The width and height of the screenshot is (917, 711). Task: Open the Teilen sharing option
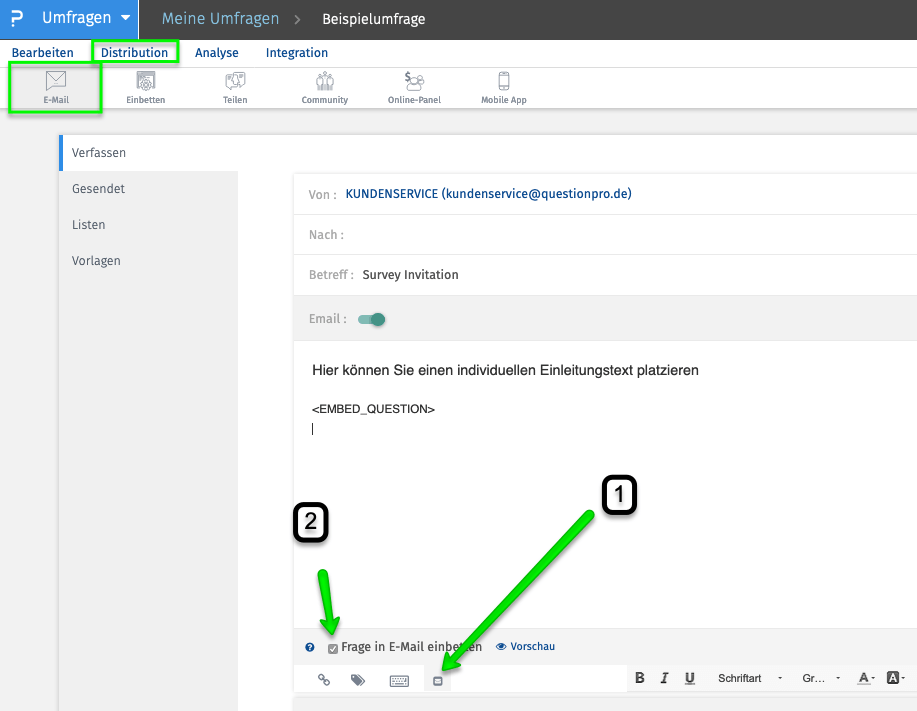pos(235,88)
